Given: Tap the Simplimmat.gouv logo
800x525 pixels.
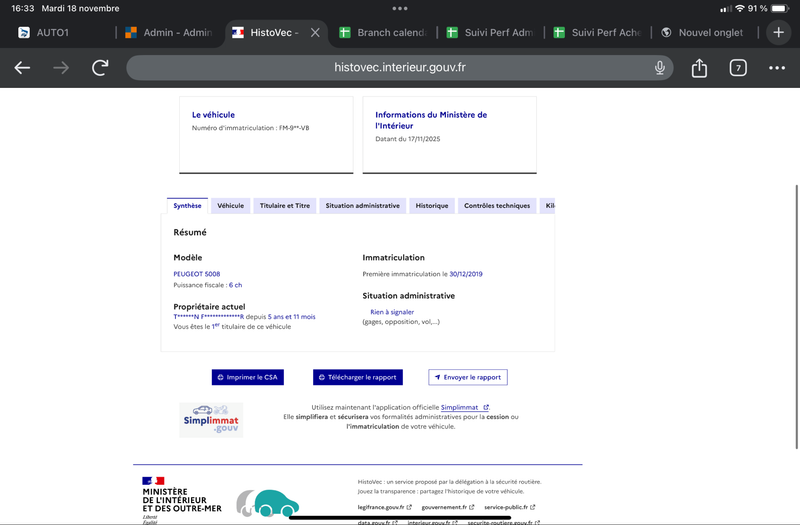Looking at the screenshot, I should [211, 420].
